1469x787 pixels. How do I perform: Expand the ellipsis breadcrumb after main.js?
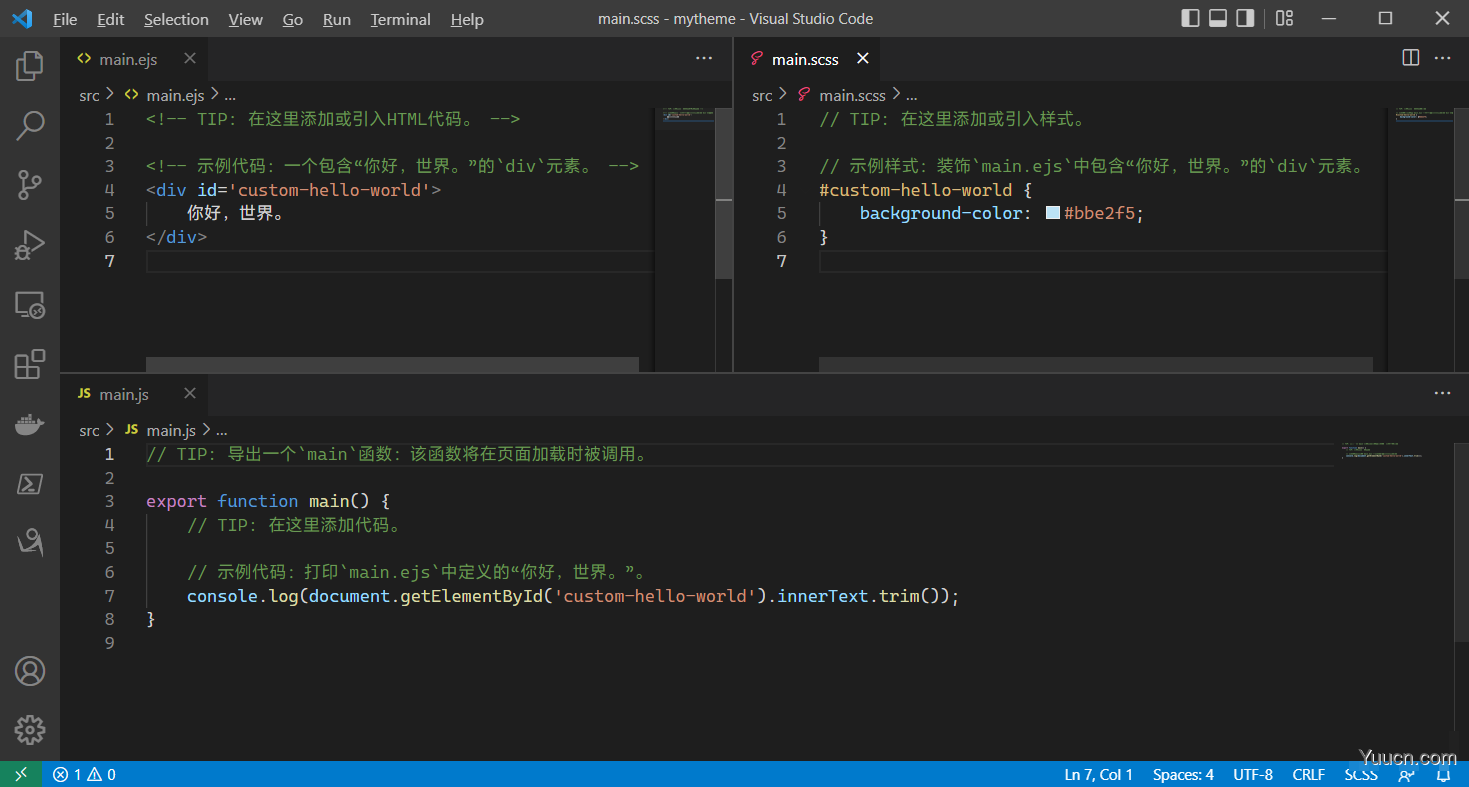222,430
